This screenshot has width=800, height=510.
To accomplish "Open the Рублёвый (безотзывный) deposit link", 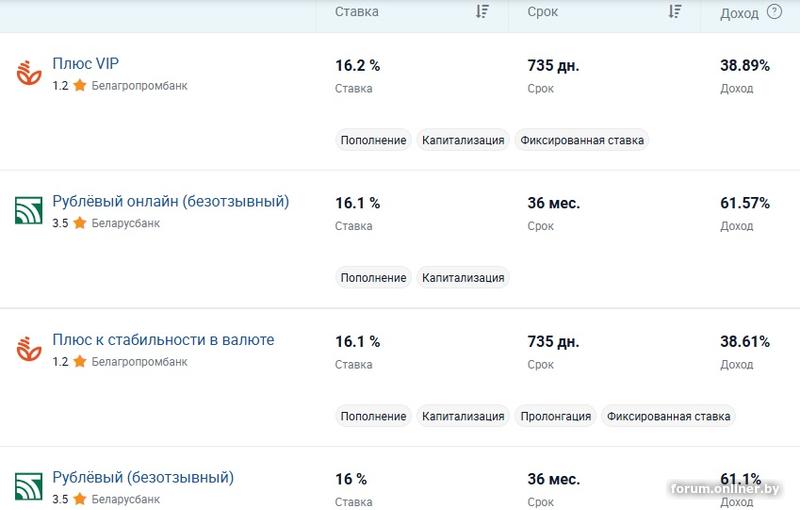I will point(143,478).
